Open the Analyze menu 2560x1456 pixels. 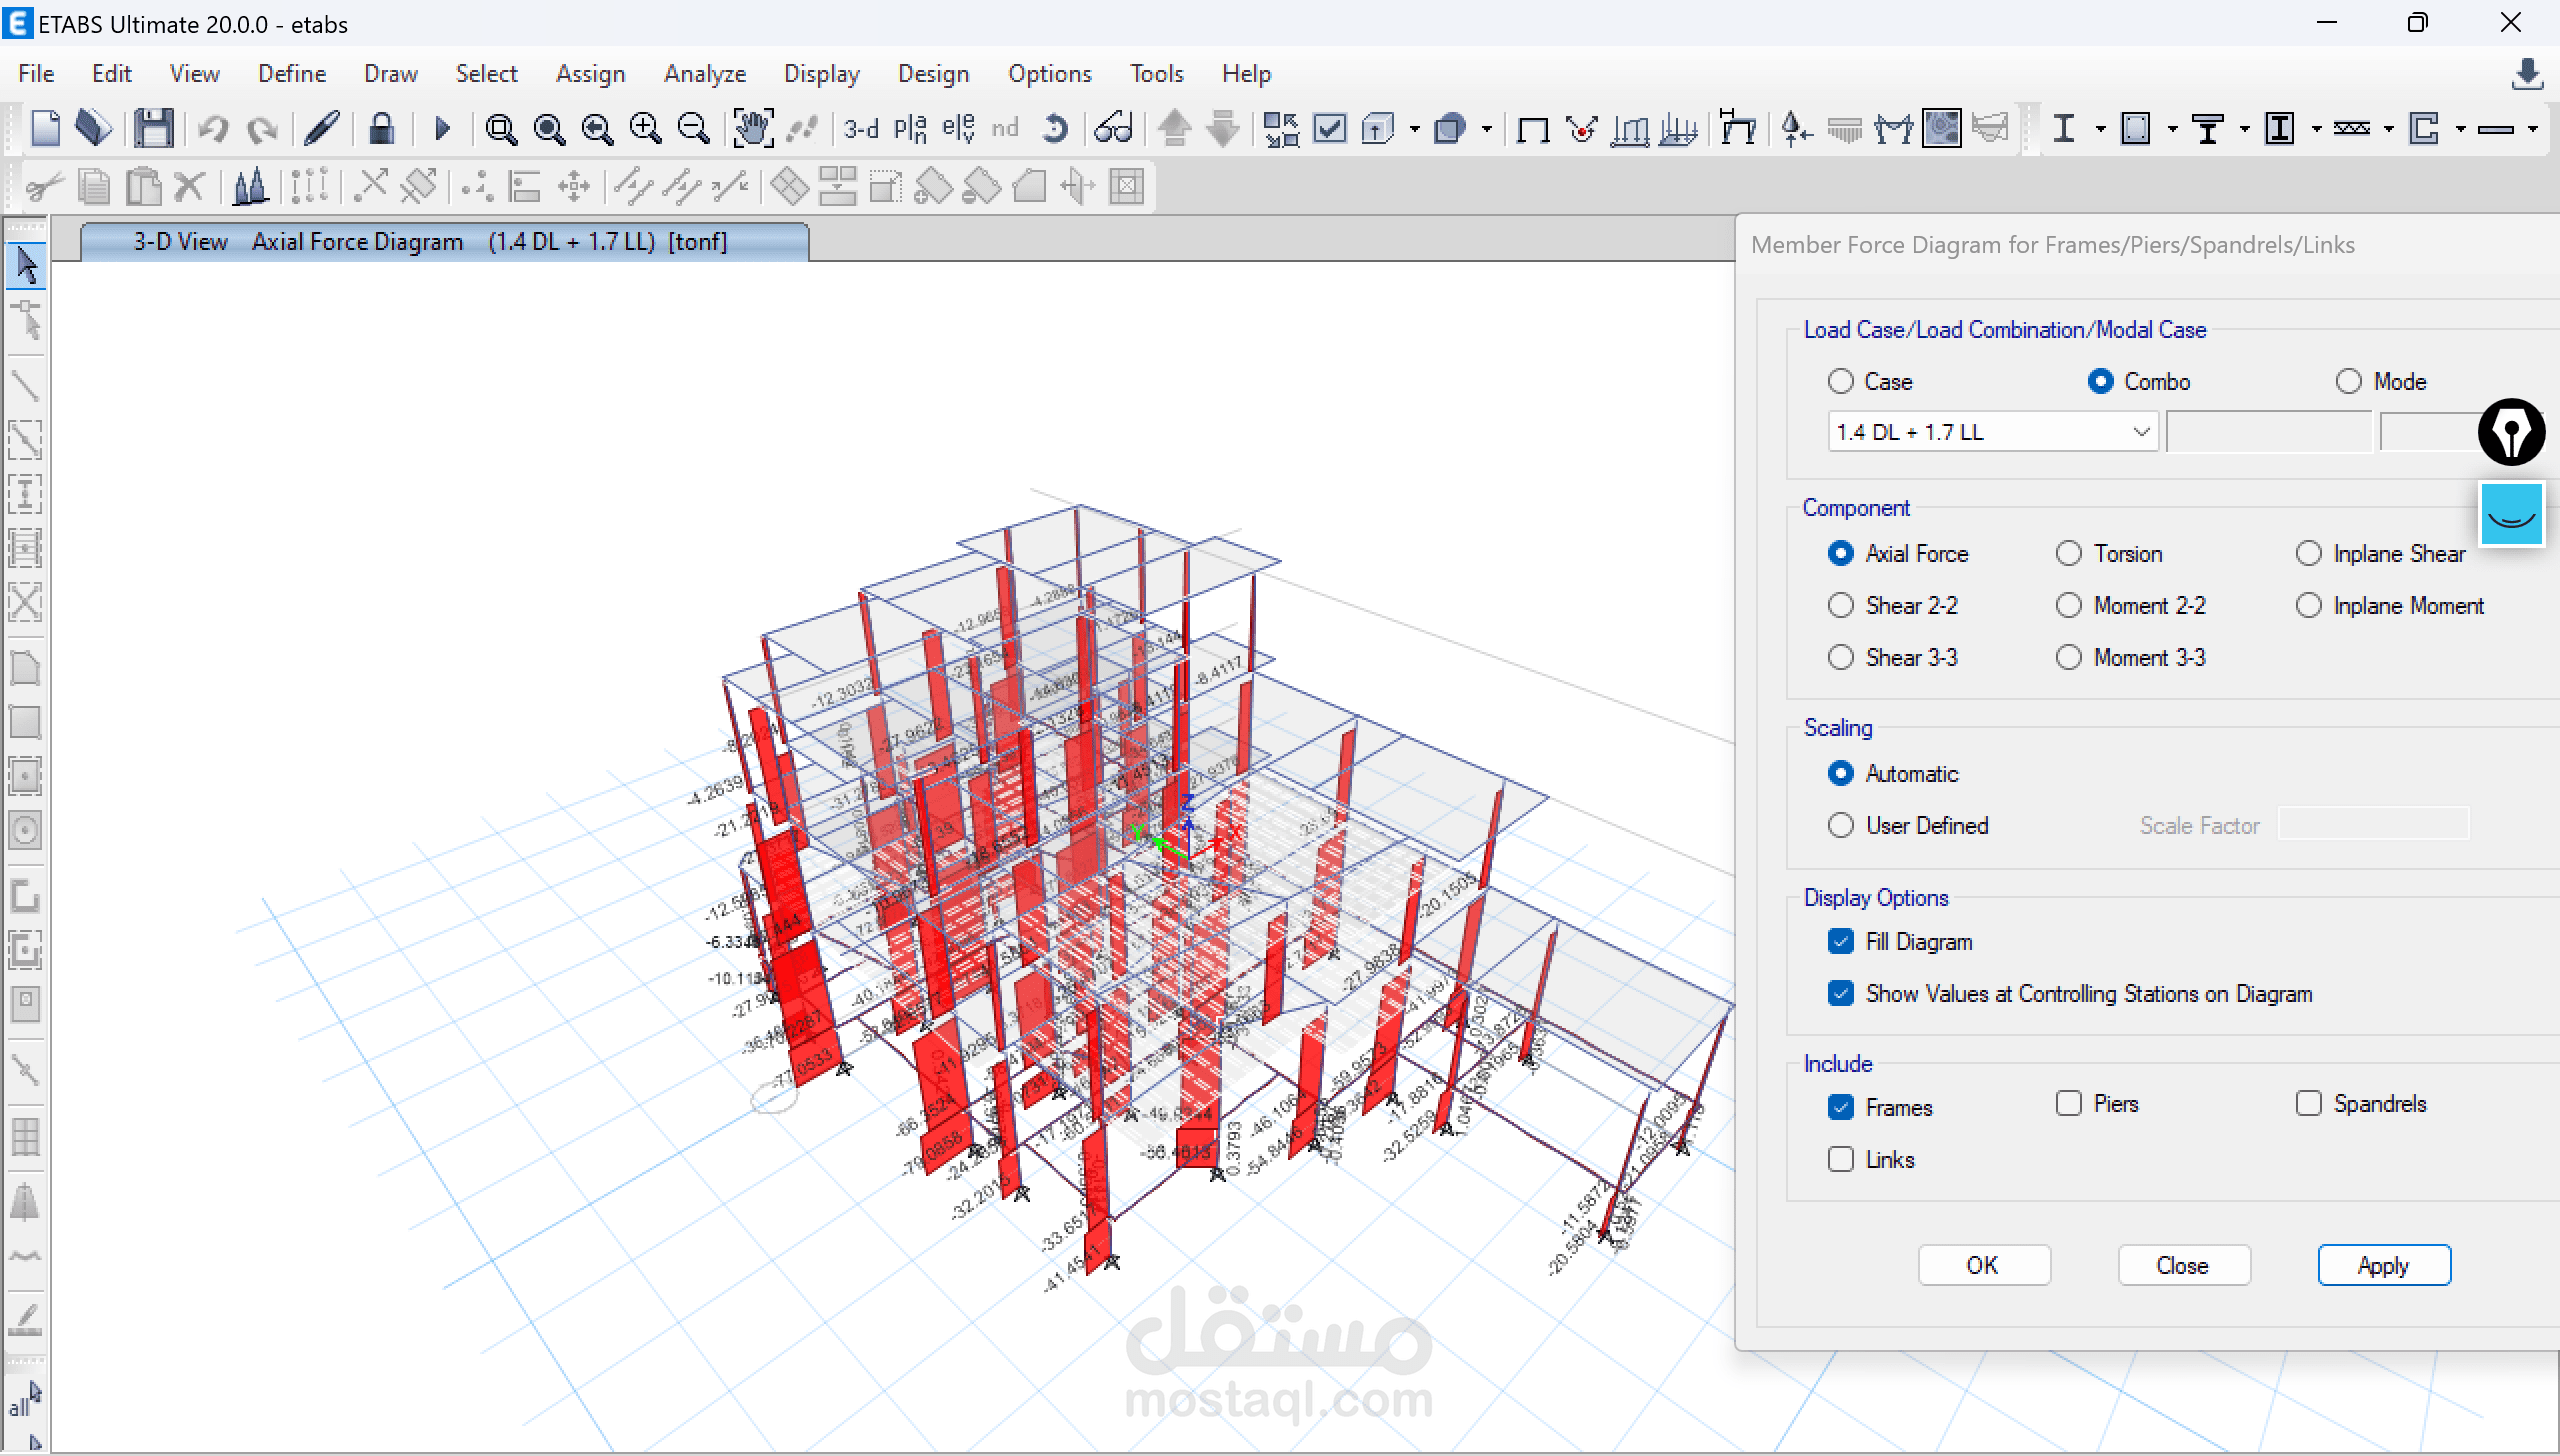704,74
